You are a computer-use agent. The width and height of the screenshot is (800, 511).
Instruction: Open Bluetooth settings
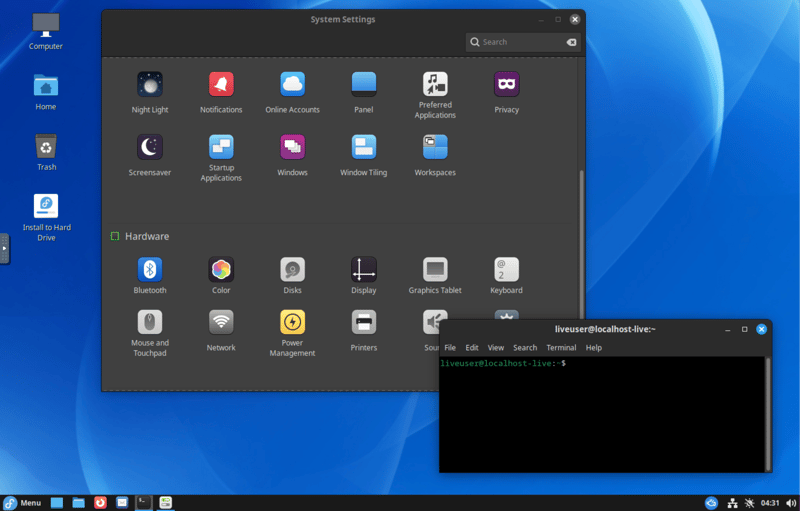(x=149, y=270)
